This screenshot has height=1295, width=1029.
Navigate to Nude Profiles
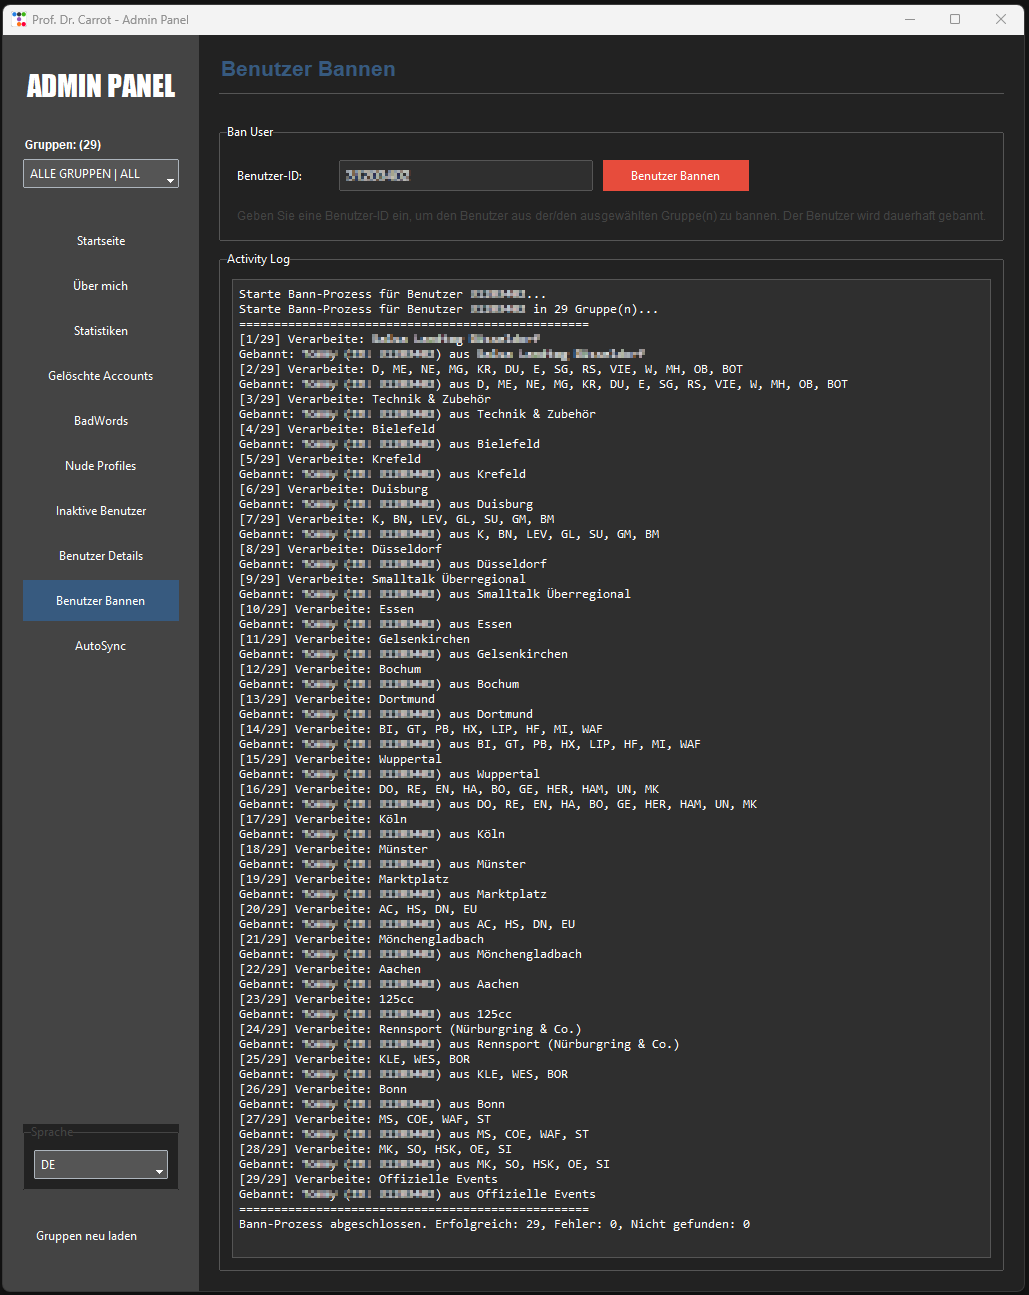101,466
